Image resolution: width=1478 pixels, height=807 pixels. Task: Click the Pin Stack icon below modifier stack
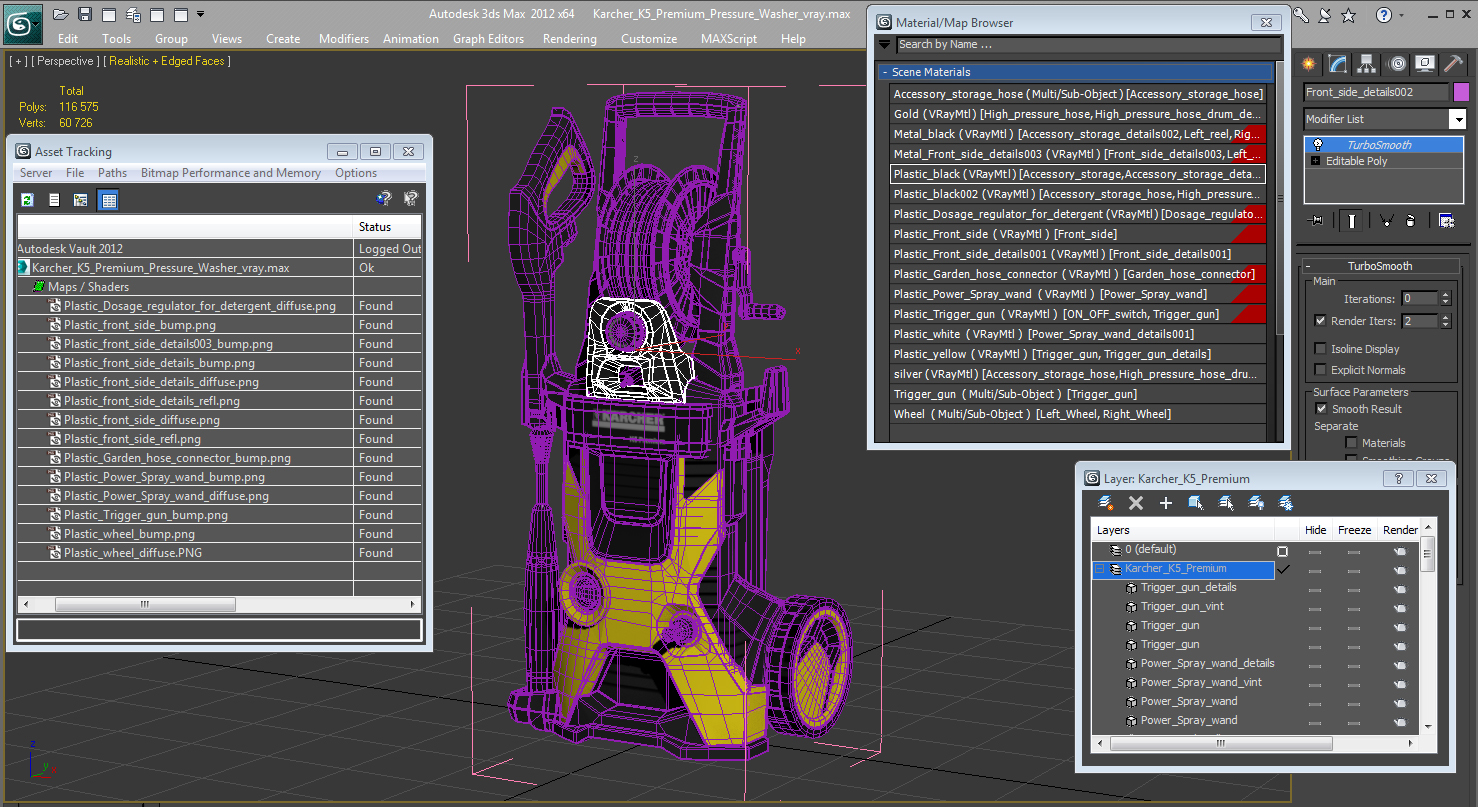pos(1316,221)
